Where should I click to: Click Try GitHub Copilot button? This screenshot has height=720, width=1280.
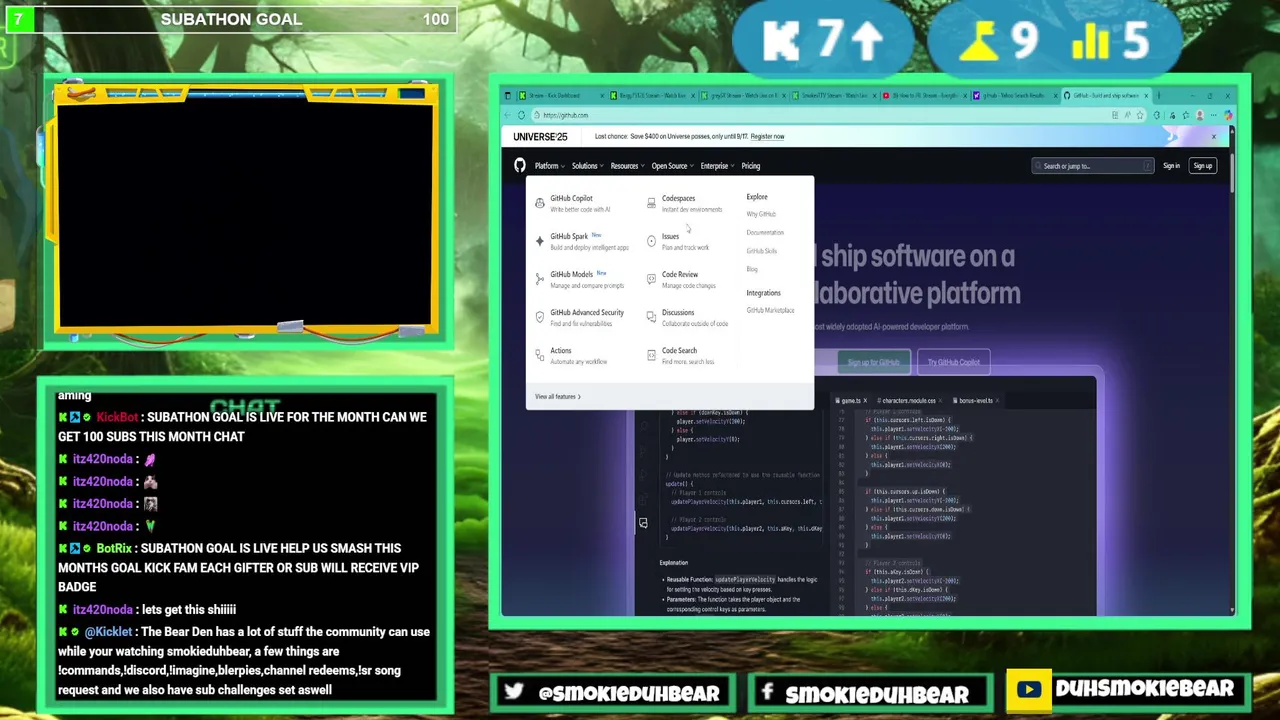point(953,362)
